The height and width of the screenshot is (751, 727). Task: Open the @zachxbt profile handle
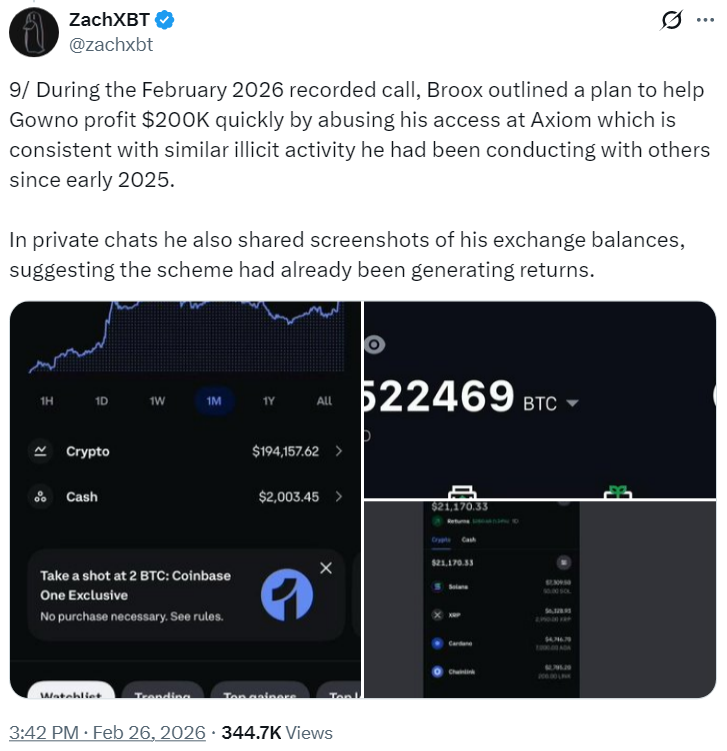[110, 44]
